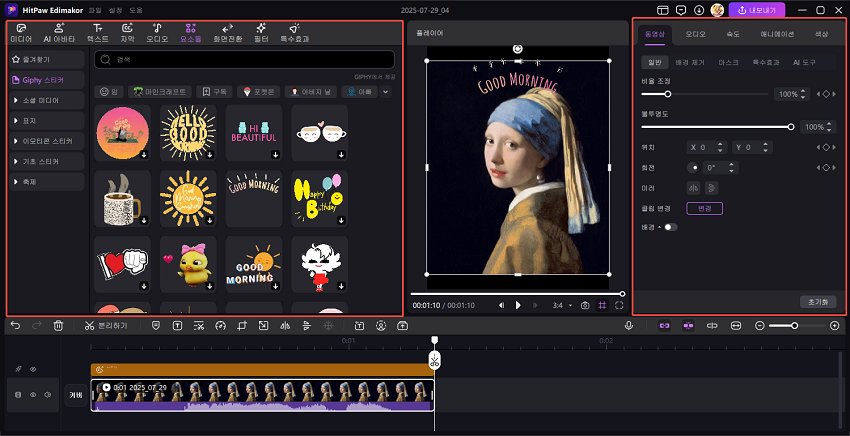Adjust the 불투명도 opacity slider
This screenshot has height=436, width=850.
pyautogui.click(x=718, y=127)
